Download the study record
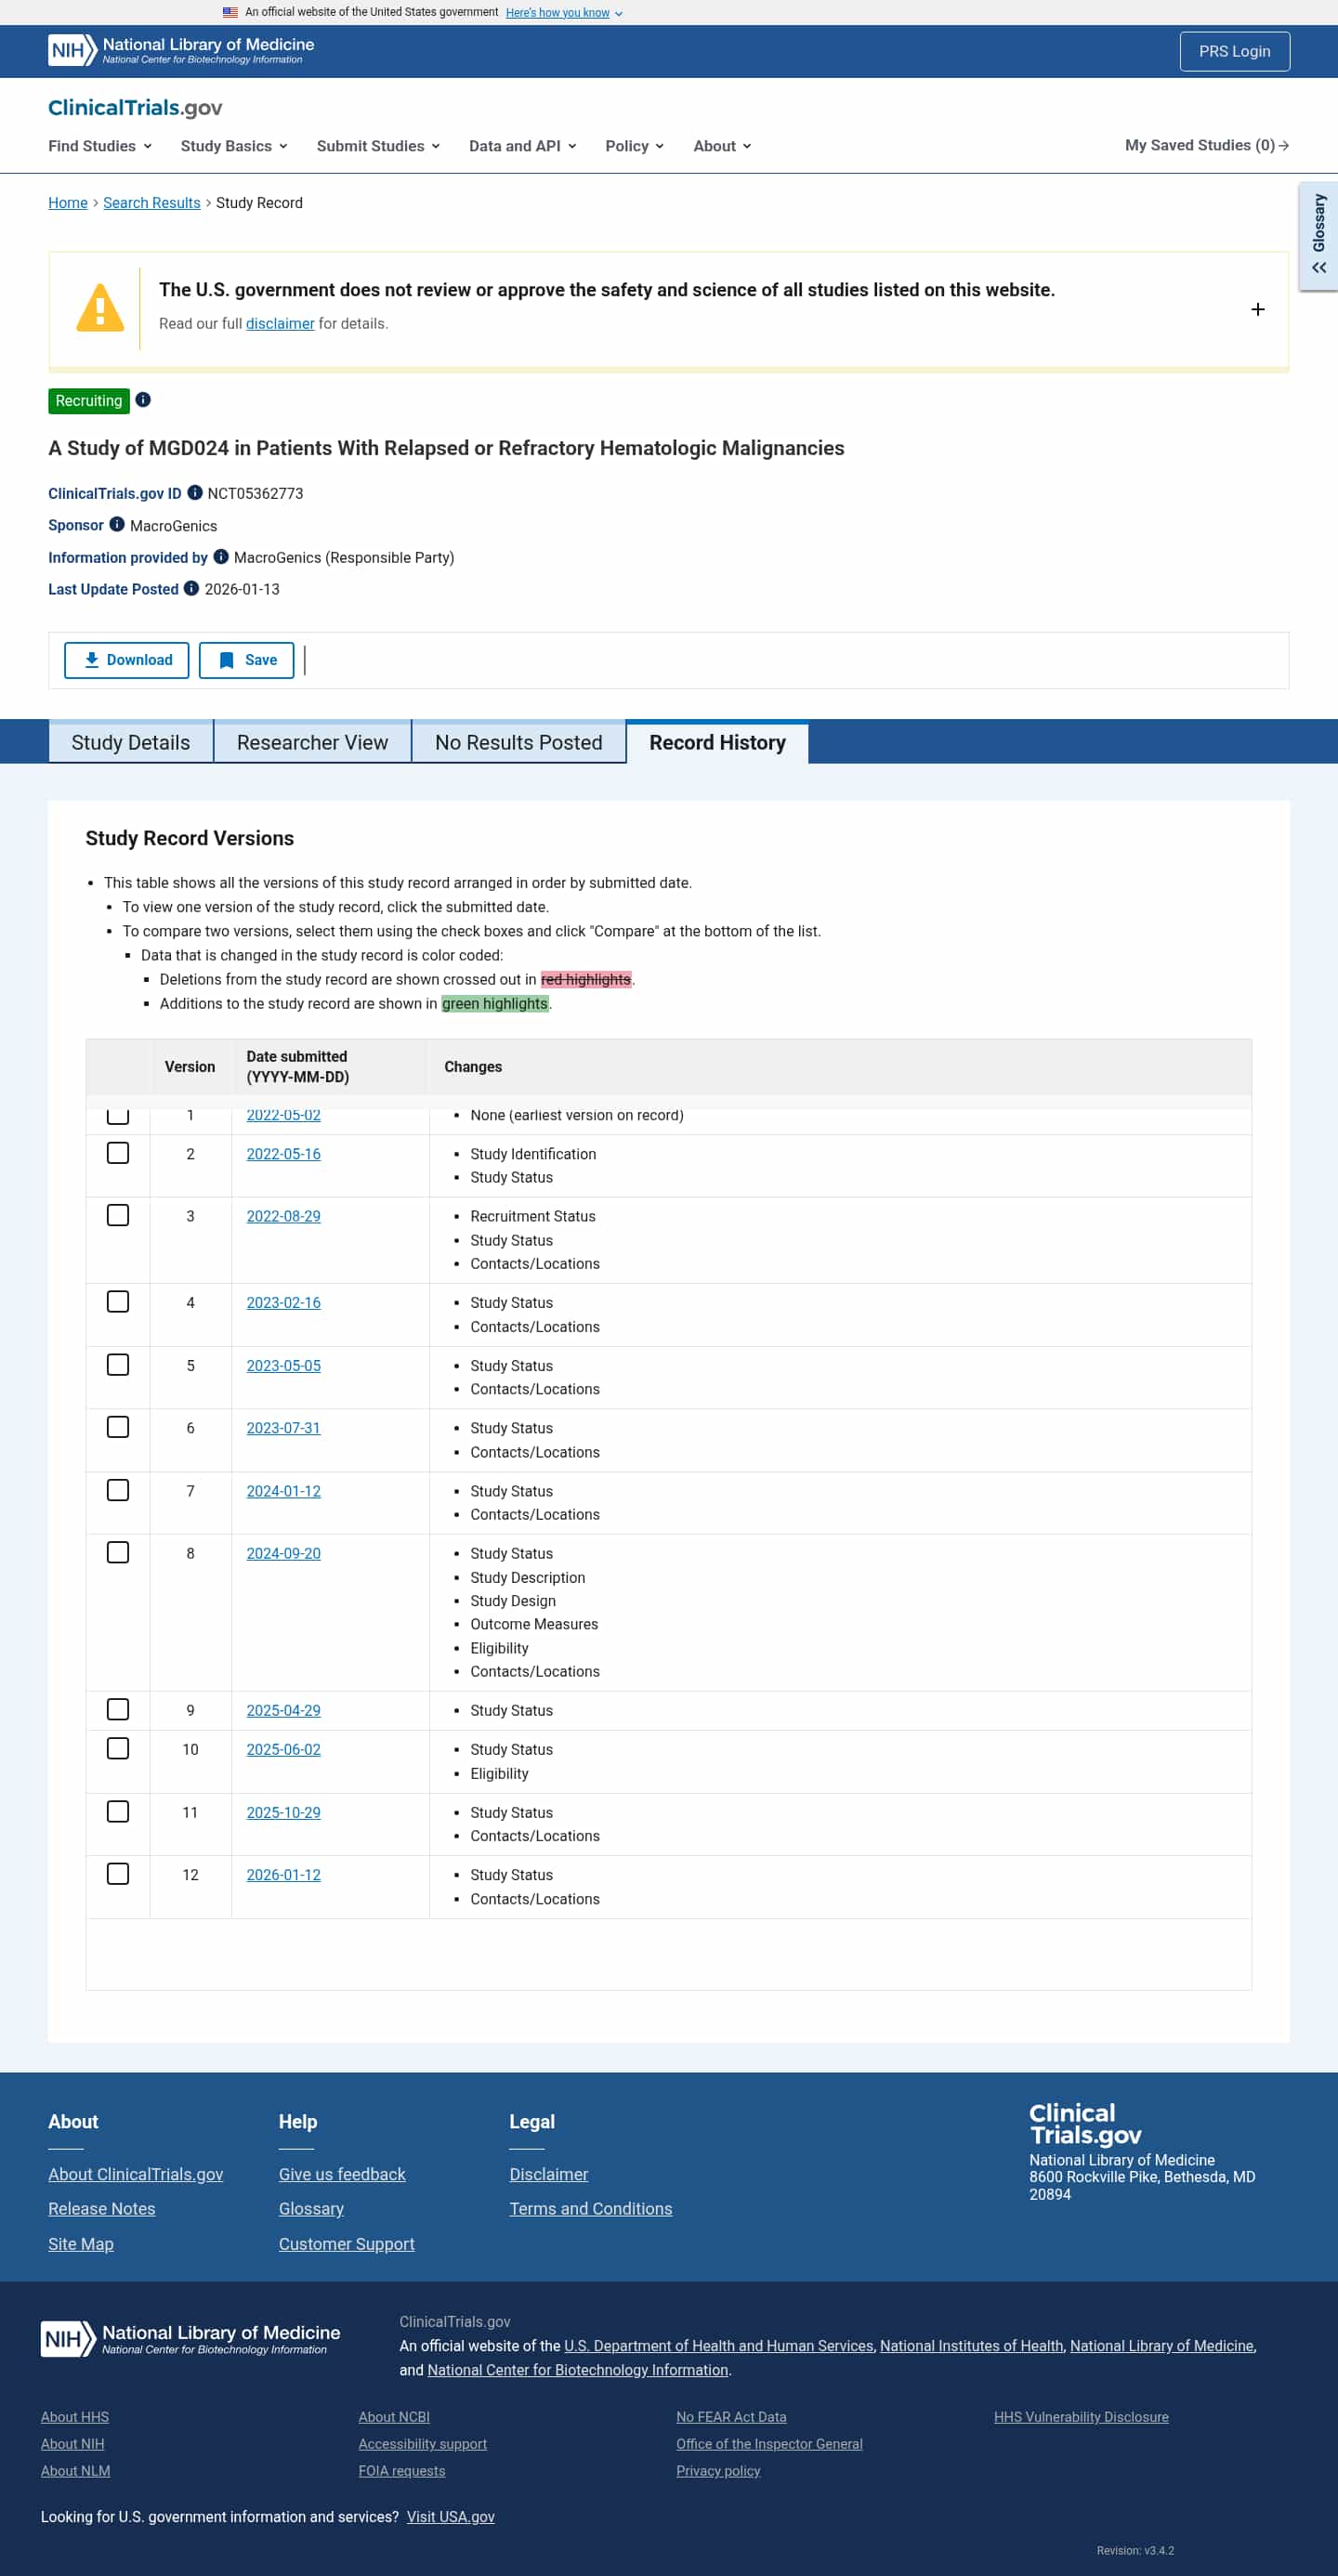The width and height of the screenshot is (1338, 2576). pos(127,660)
